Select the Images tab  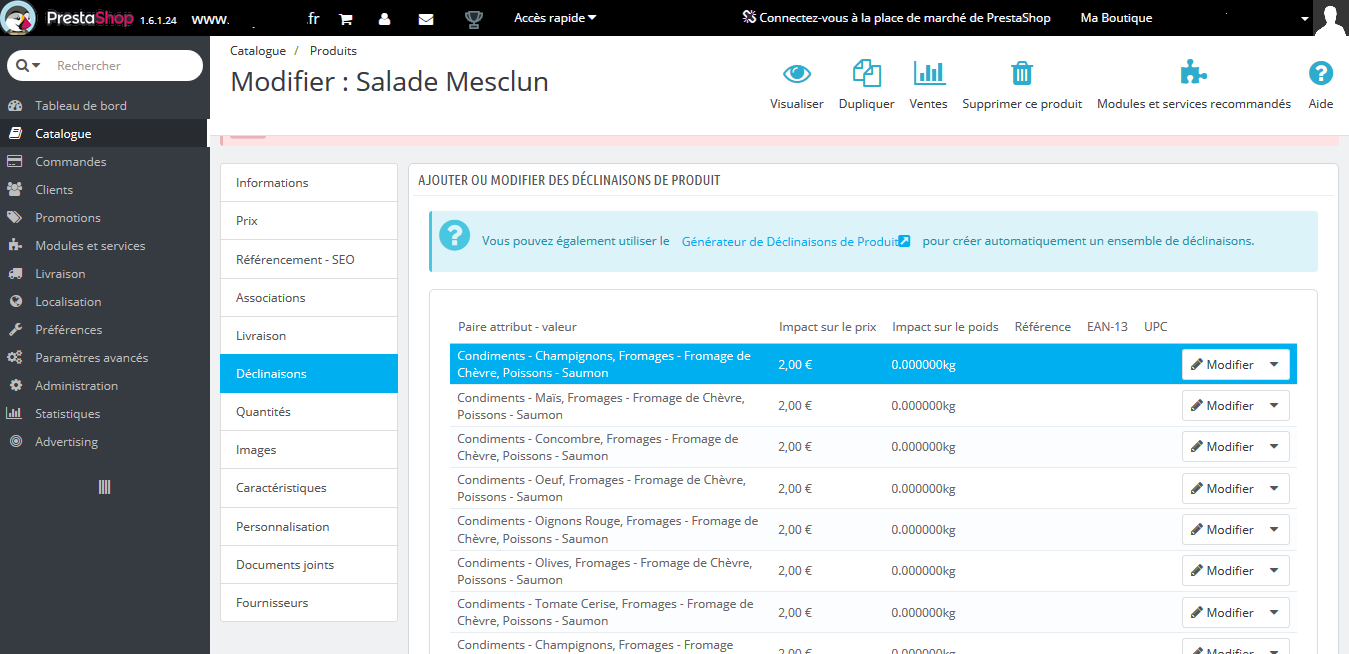pos(309,450)
